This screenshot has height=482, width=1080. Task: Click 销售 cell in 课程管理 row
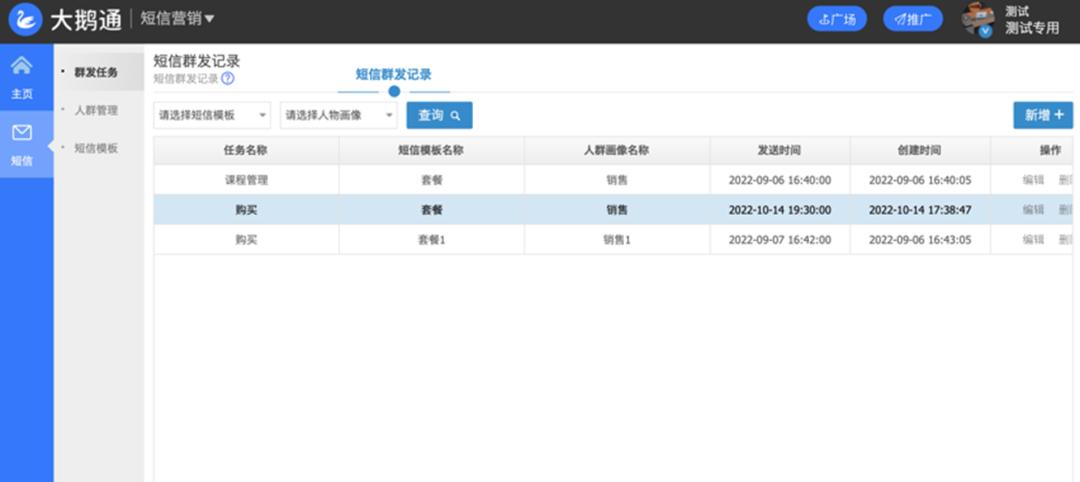pyautogui.click(x=617, y=180)
